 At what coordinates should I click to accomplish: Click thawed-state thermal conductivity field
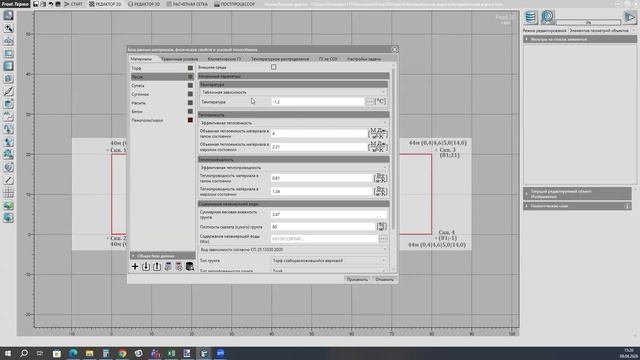tap(321, 178)
